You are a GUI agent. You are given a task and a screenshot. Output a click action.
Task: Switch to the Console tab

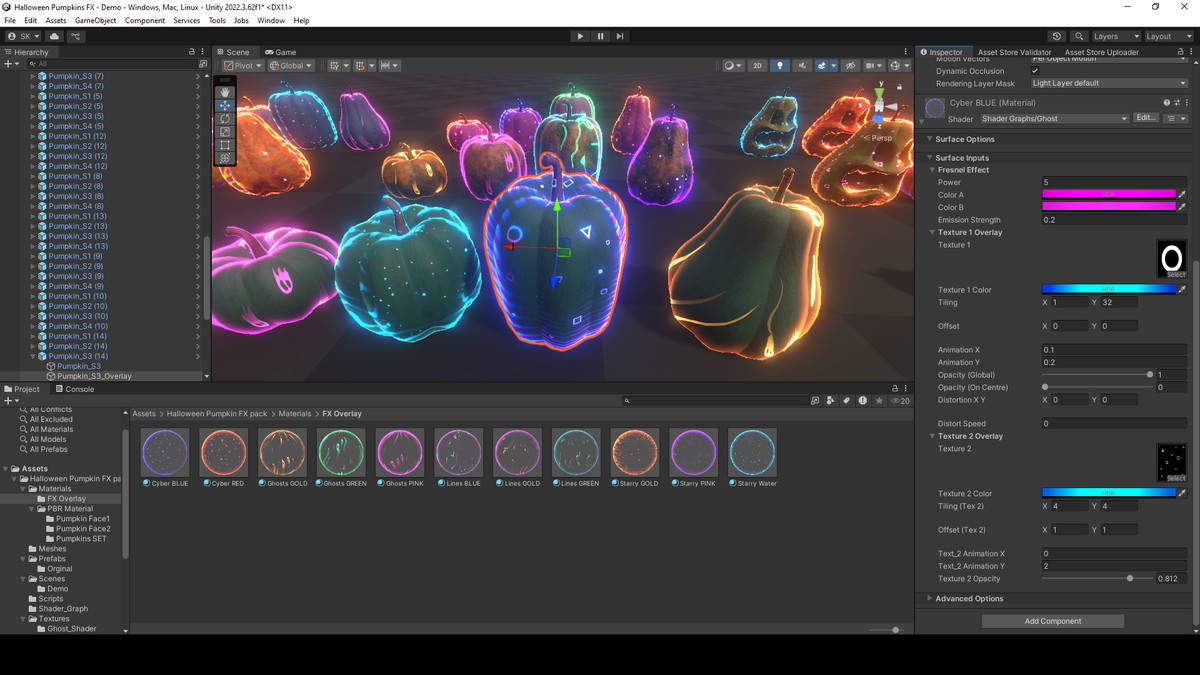pos(75,389)
